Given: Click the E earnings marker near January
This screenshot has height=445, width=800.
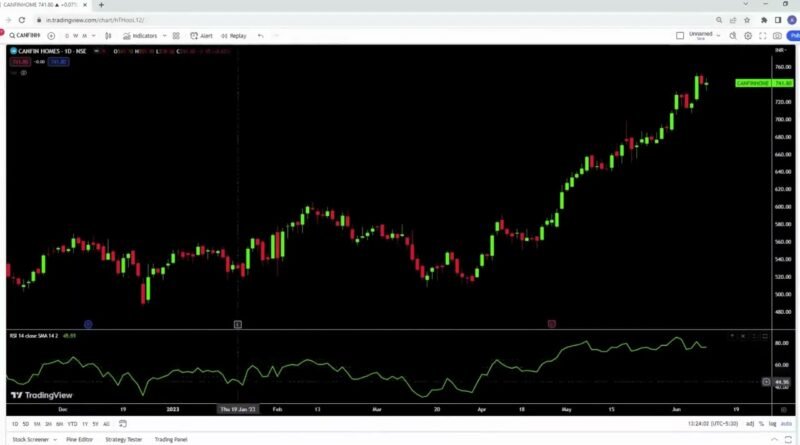Looking at the screenshot, I should (238, 324).
